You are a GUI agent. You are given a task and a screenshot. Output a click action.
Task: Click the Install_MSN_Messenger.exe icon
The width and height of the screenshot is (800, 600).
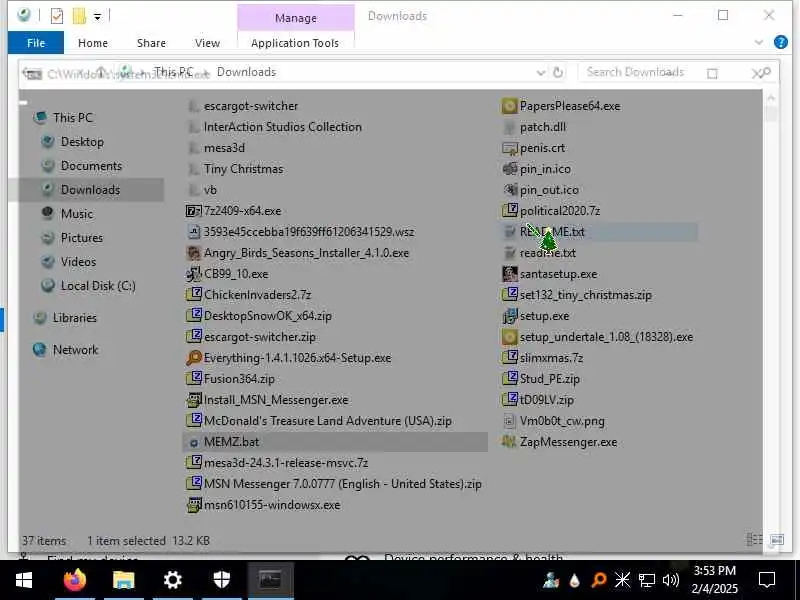193,400
